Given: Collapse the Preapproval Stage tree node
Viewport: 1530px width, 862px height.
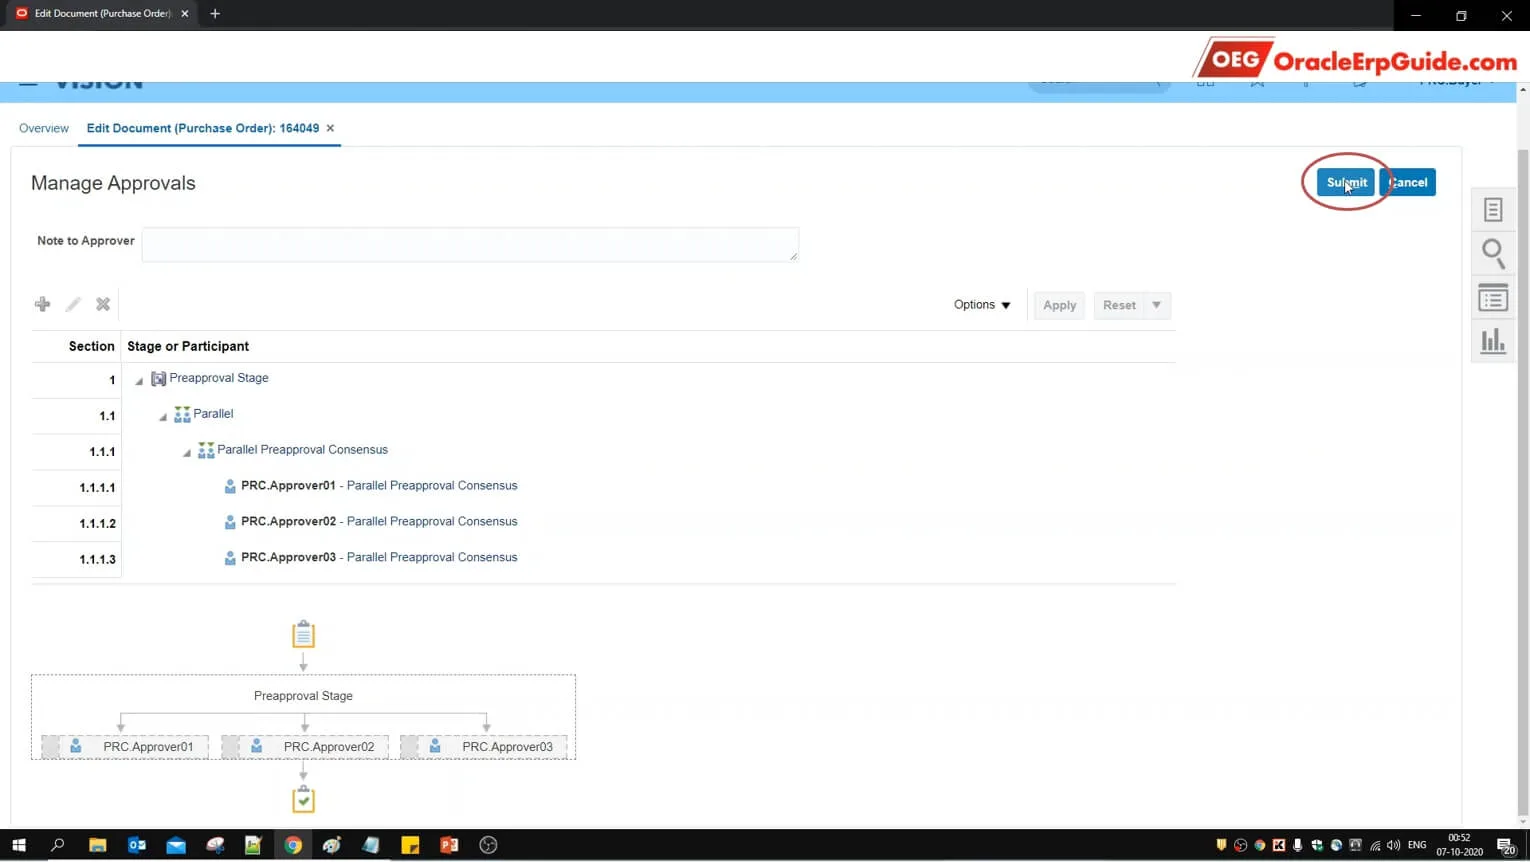Looking at the screenshot, I should (139, 381).
